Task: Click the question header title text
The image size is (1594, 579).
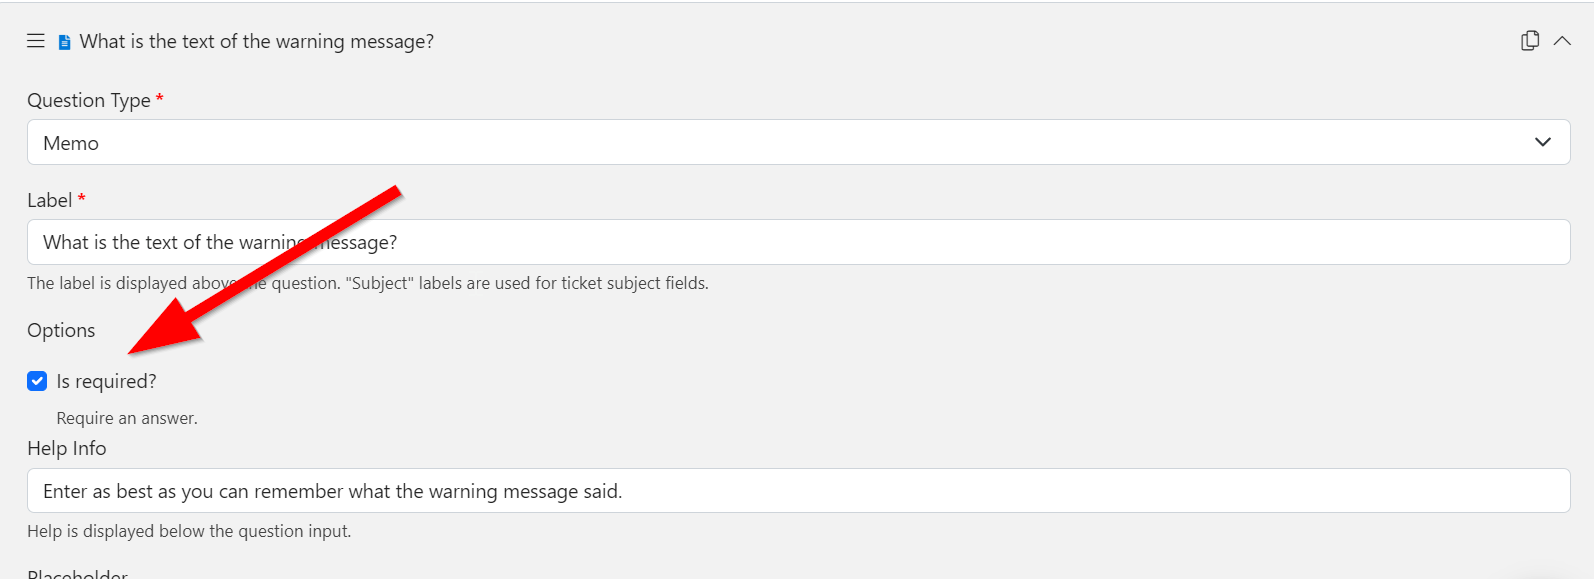Action: click(x=256, y=41)
